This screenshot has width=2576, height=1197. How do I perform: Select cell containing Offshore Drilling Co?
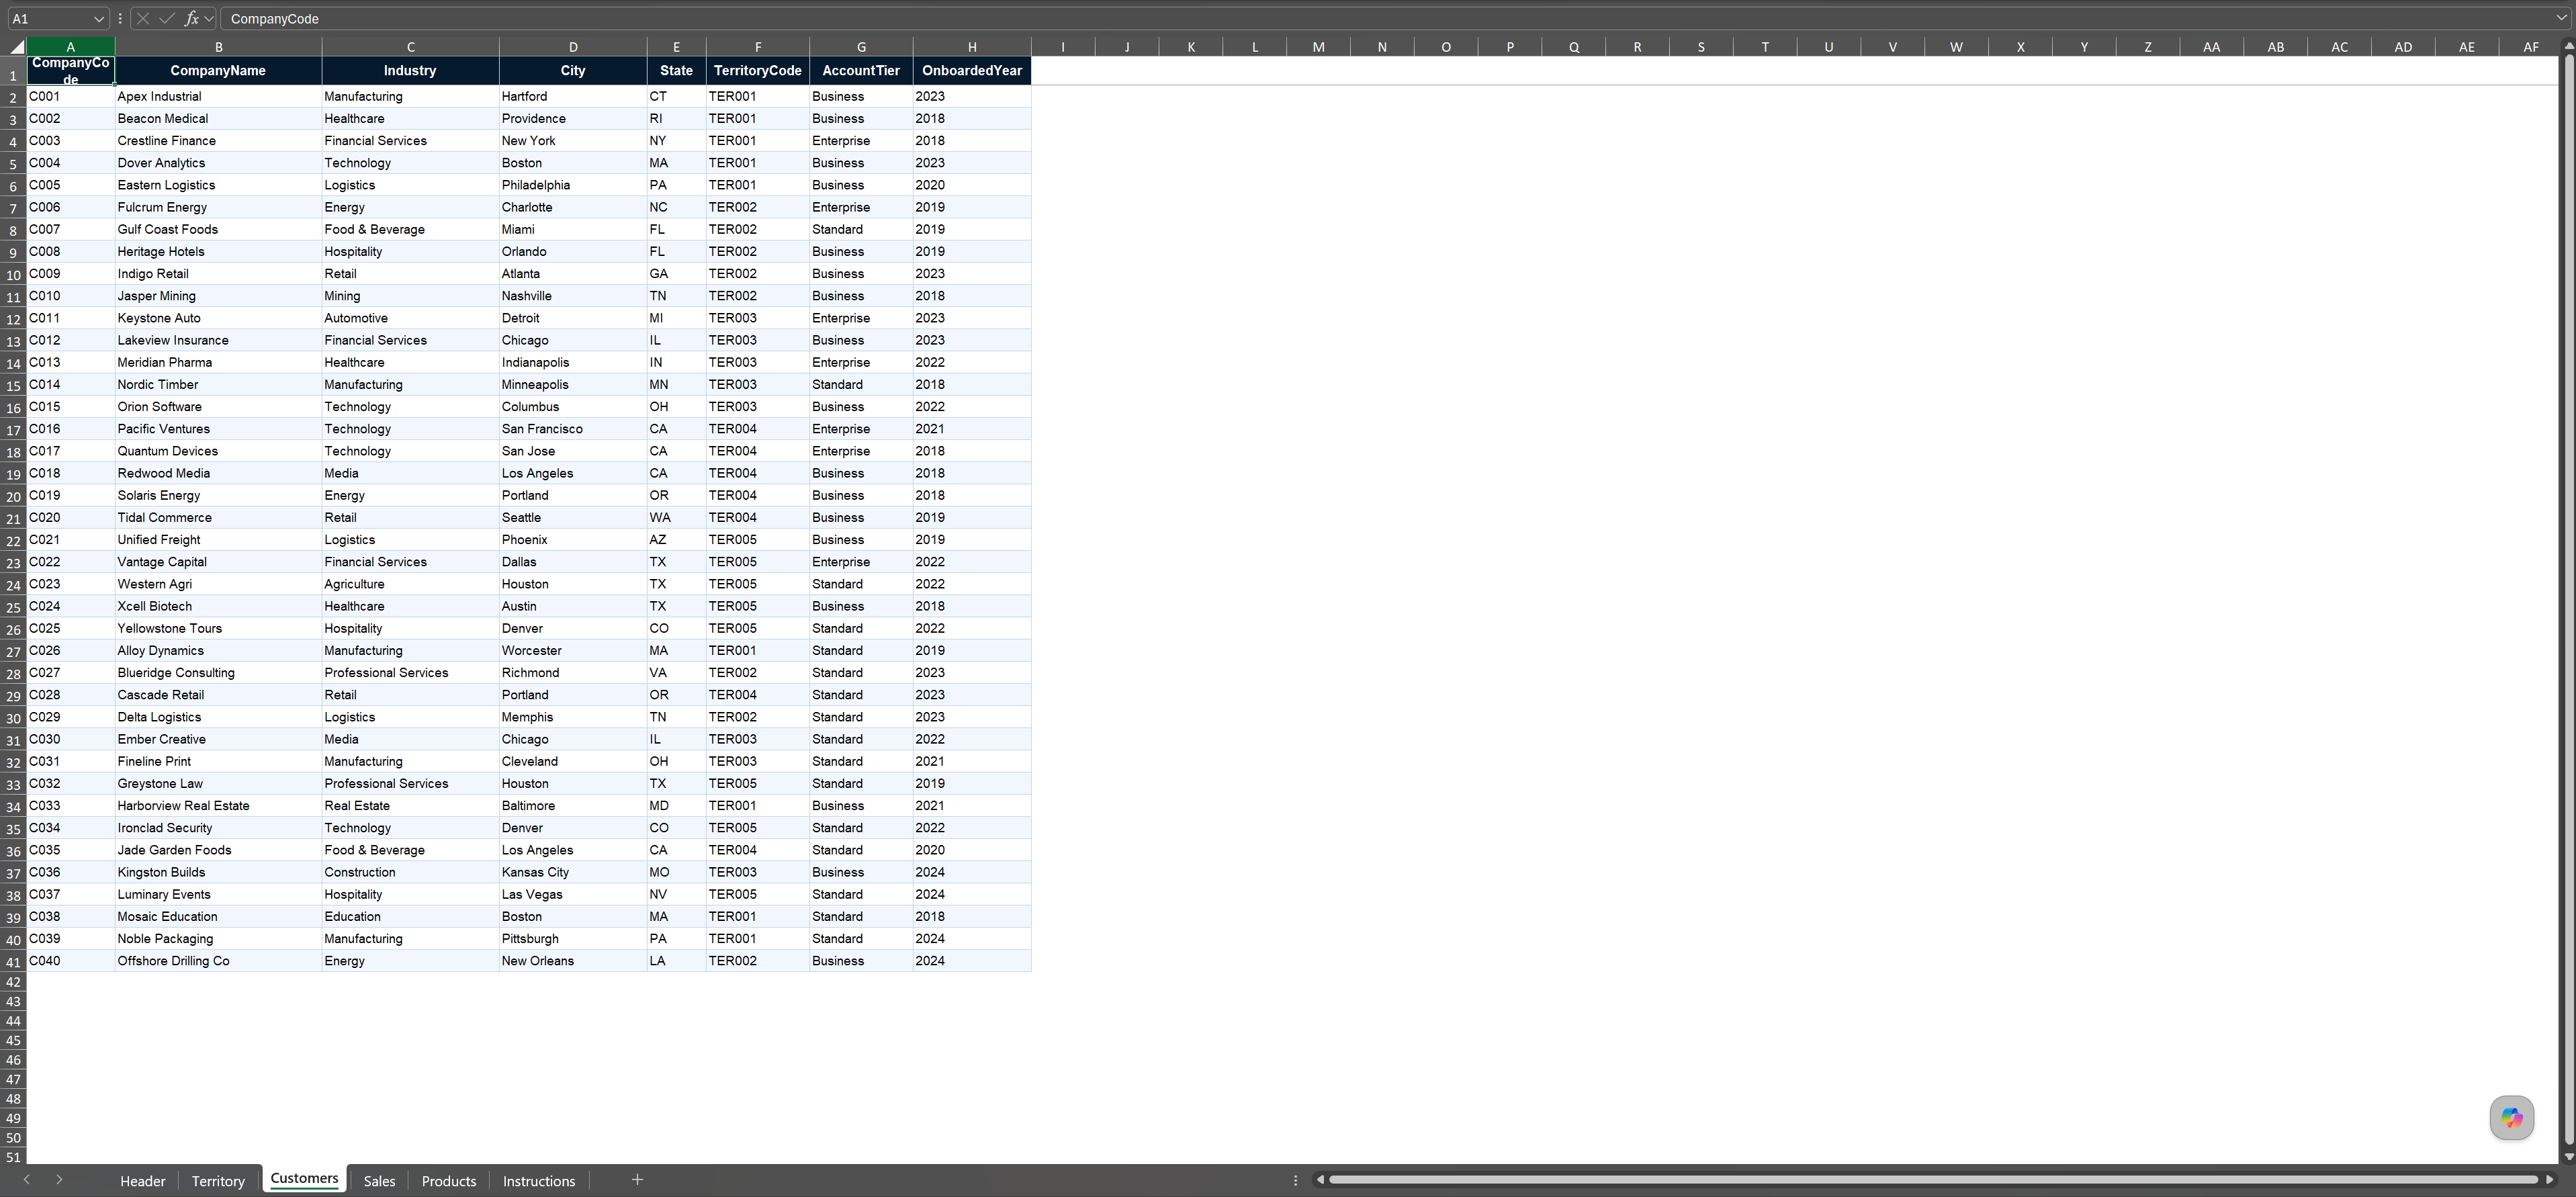pyautogui.click(x=218, y=961)
